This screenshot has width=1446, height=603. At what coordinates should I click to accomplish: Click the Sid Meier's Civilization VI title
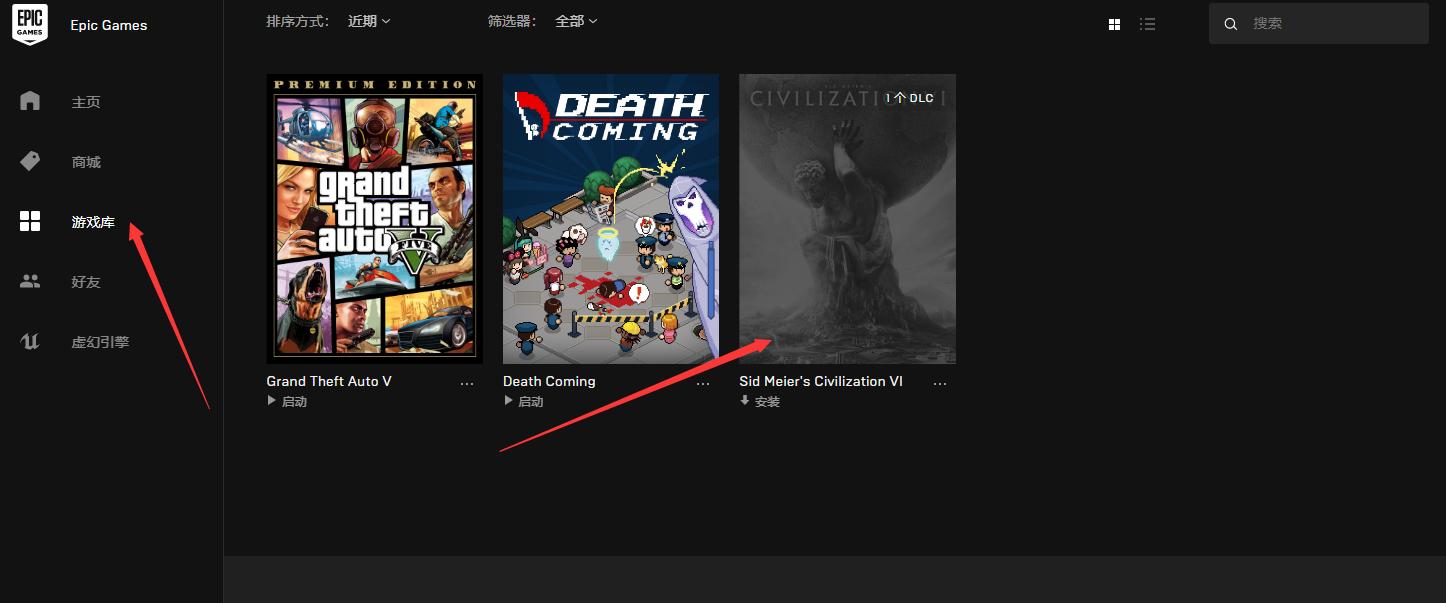(821, 381)
